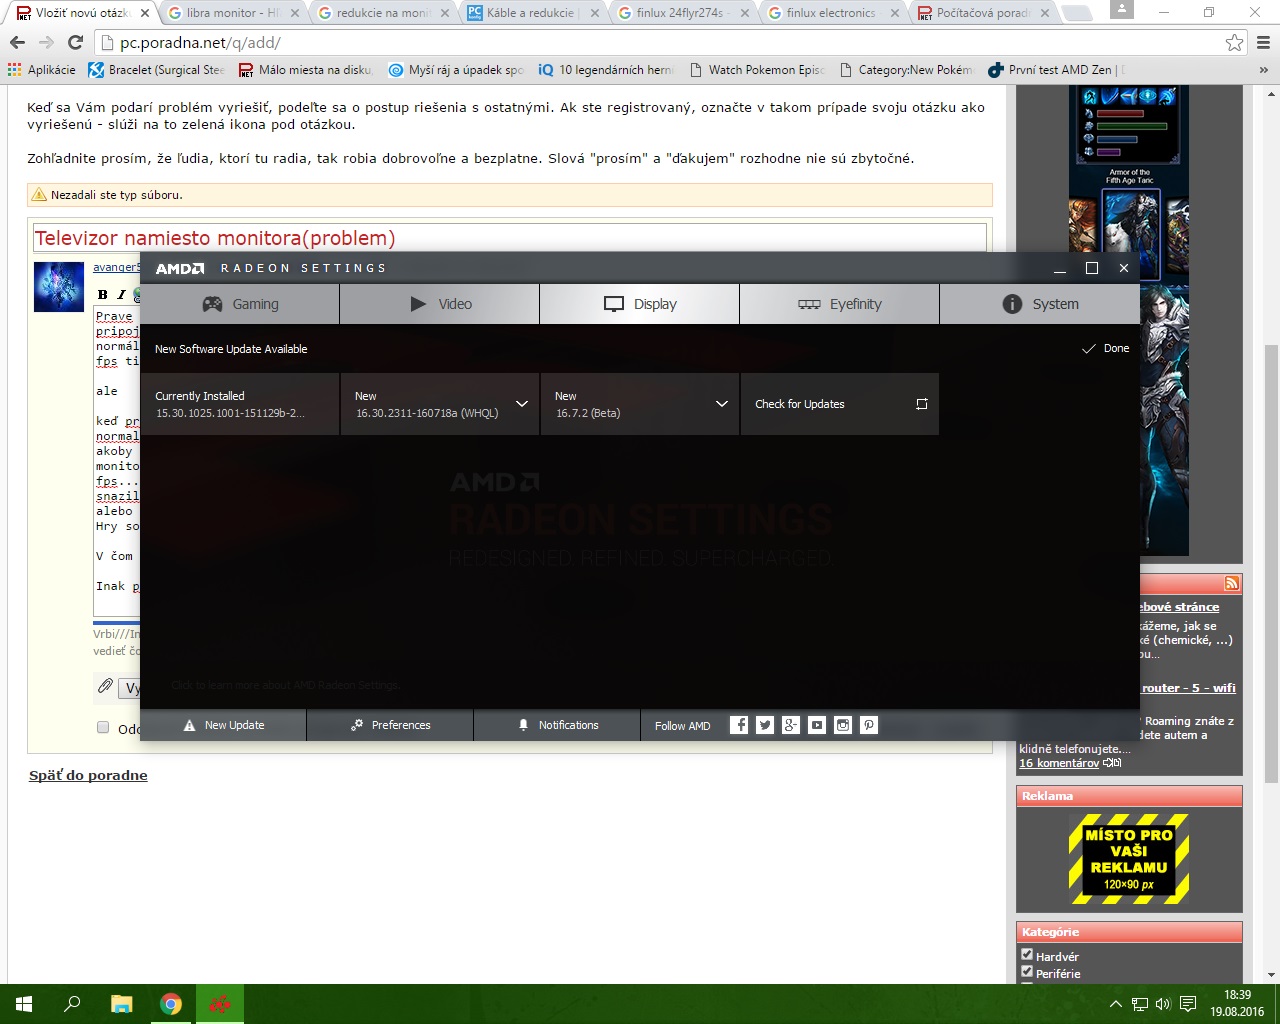Open the Chrome menu

[1263, 42]
